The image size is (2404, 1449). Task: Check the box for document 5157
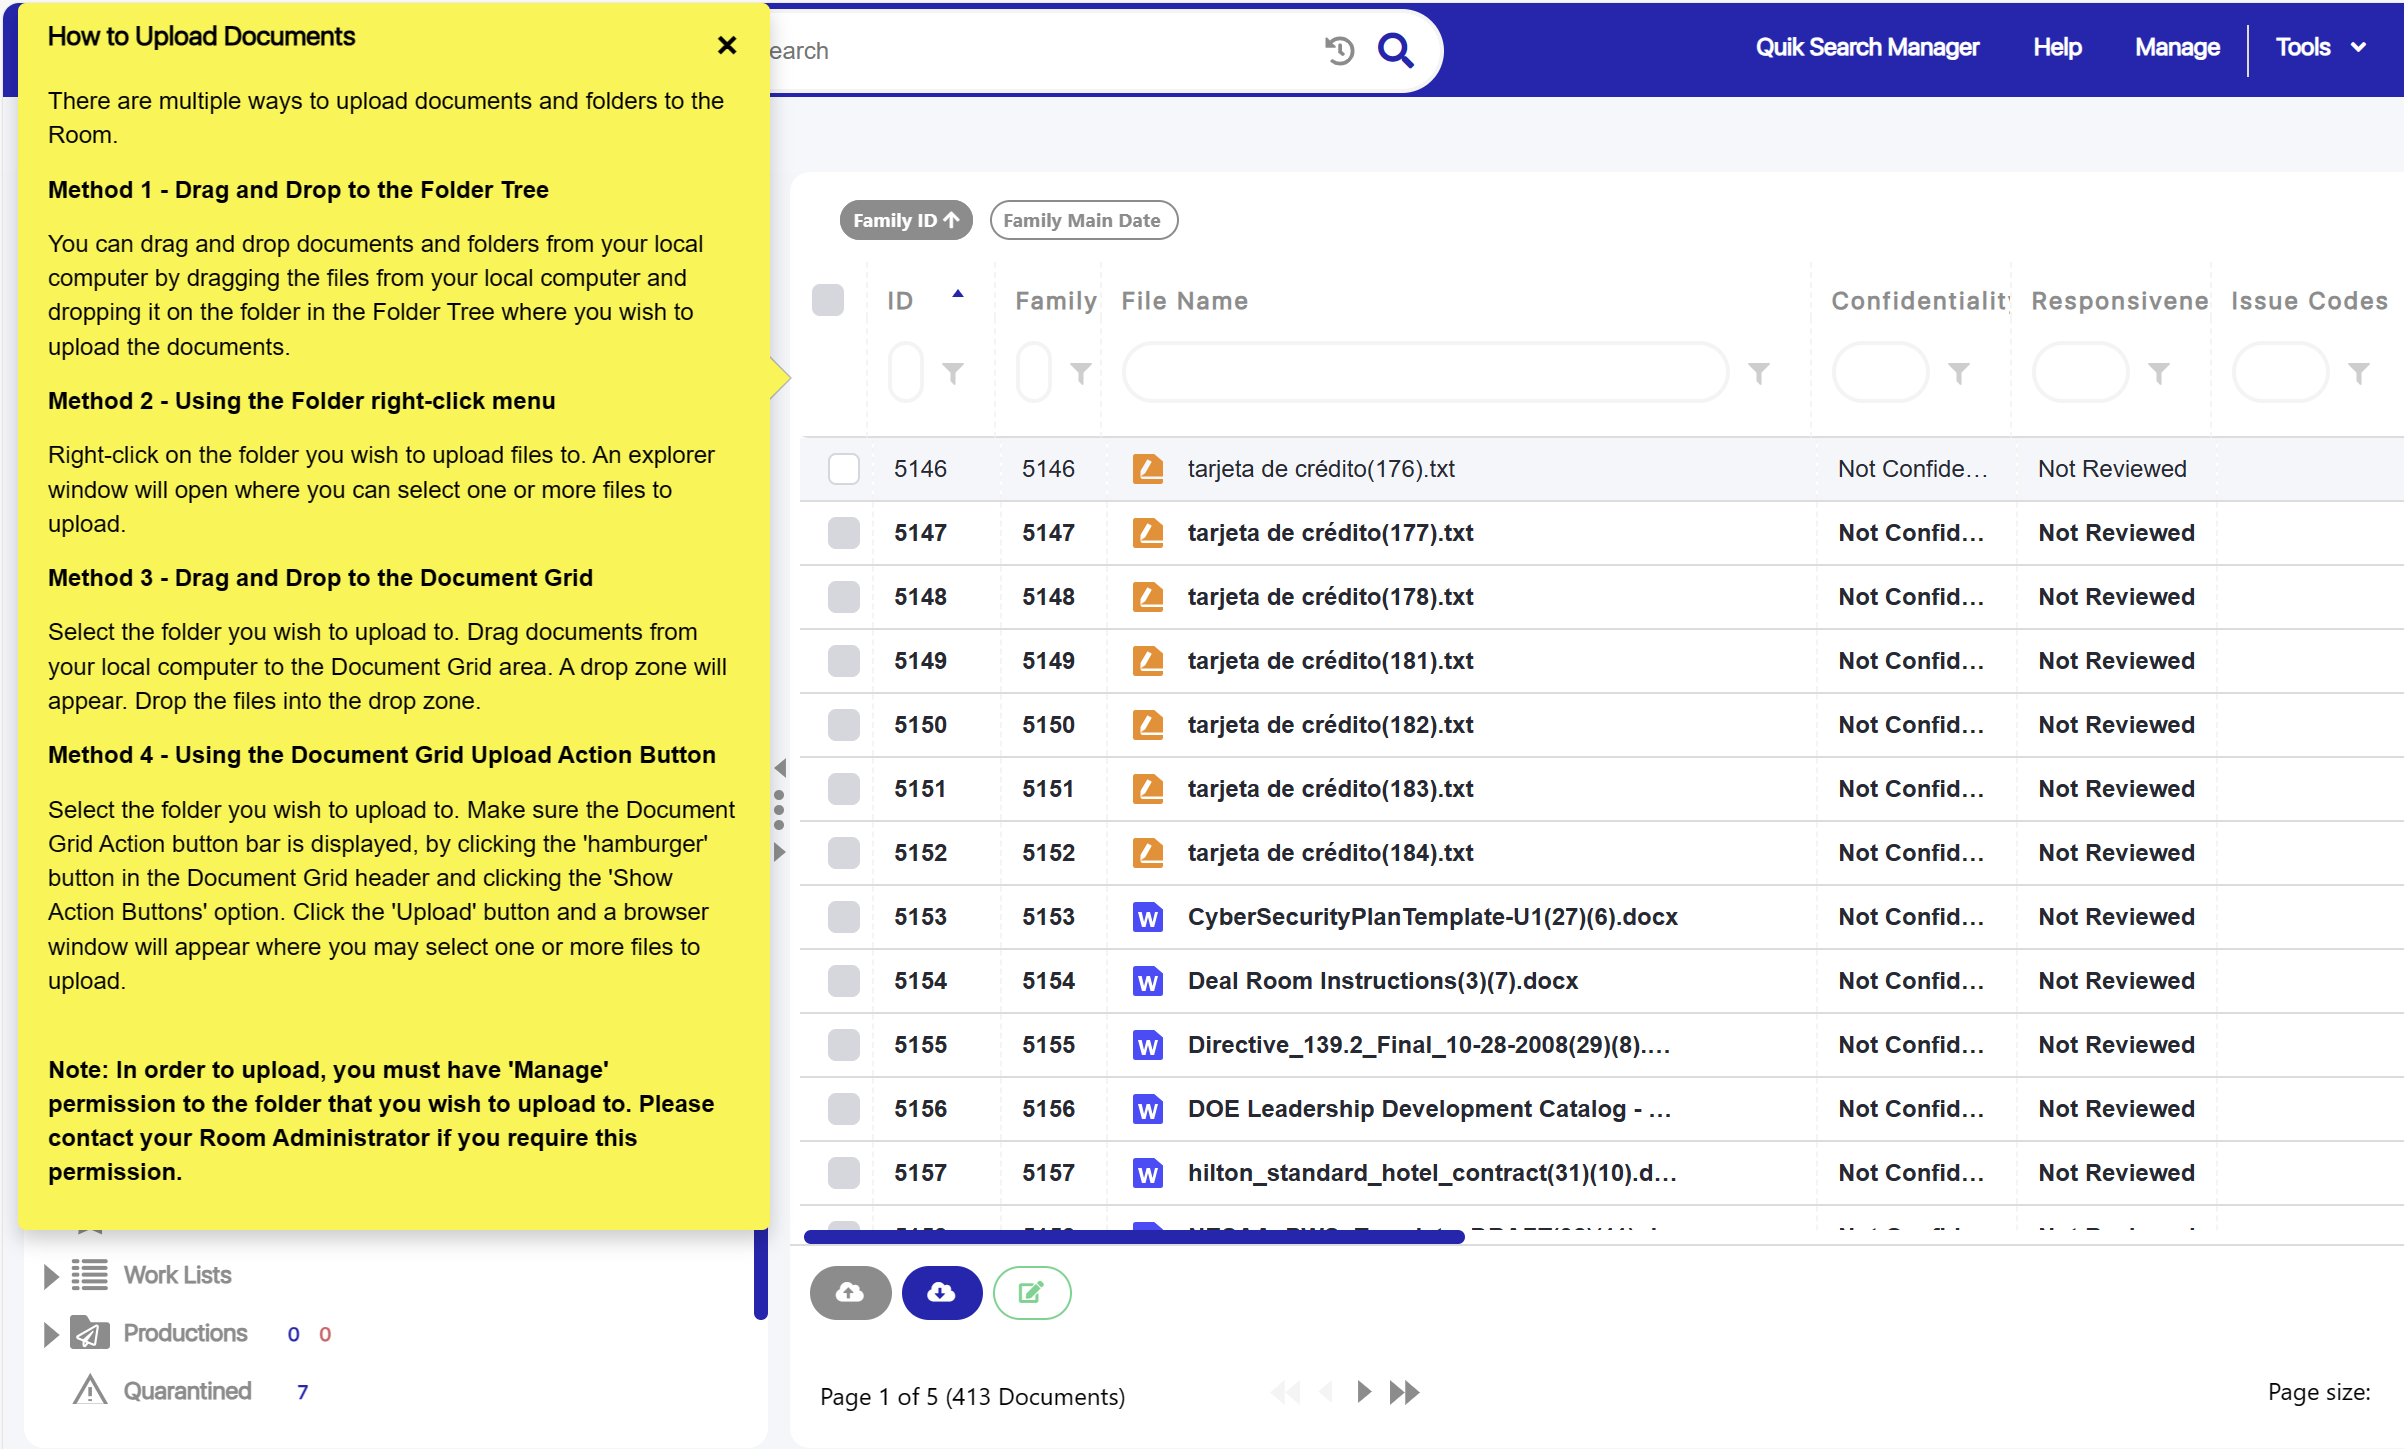[x=843, y=1172]
